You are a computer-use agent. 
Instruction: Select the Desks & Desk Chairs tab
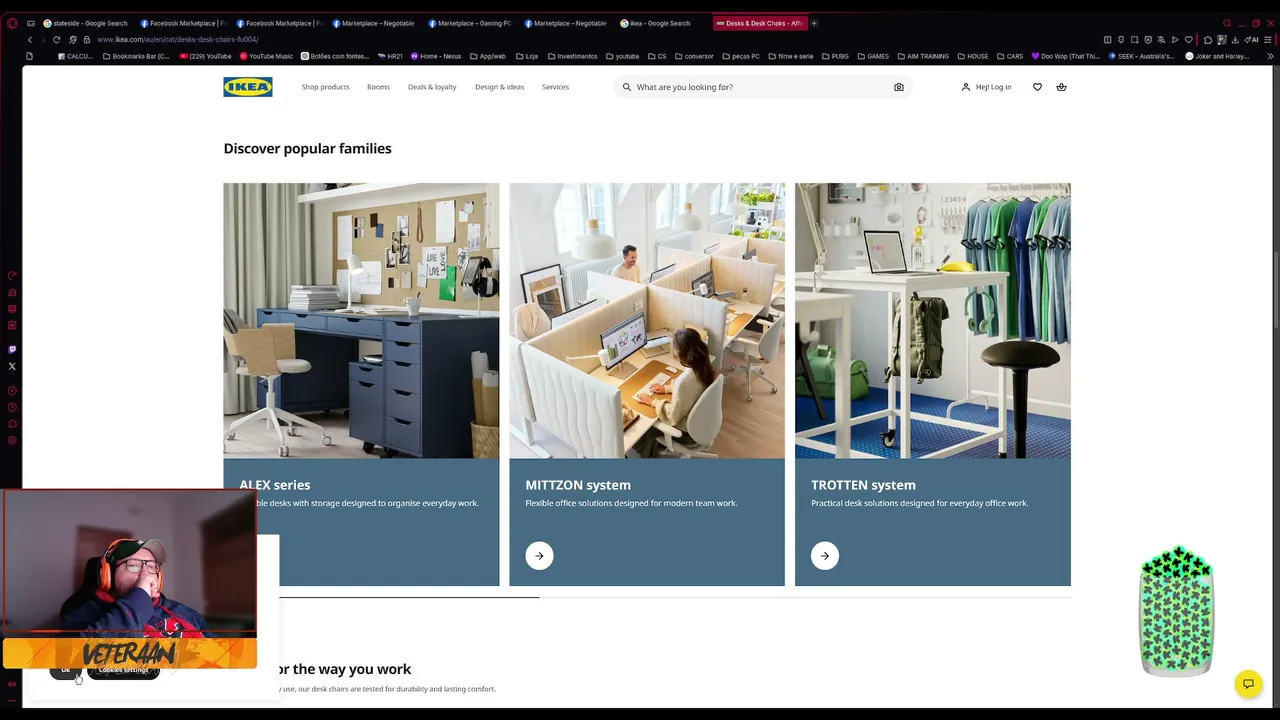click(x=759, y=23)
